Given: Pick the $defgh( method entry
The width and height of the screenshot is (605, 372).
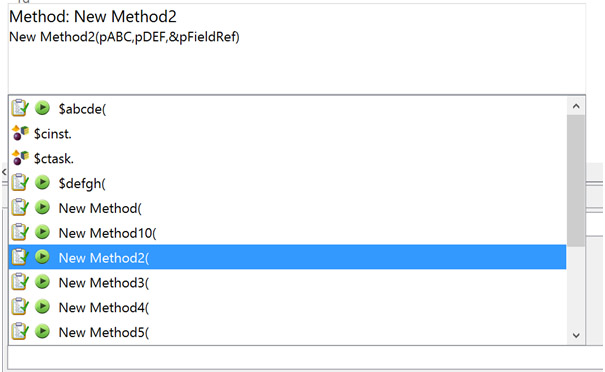Looking at the screenshot, I should pos(287,183).
